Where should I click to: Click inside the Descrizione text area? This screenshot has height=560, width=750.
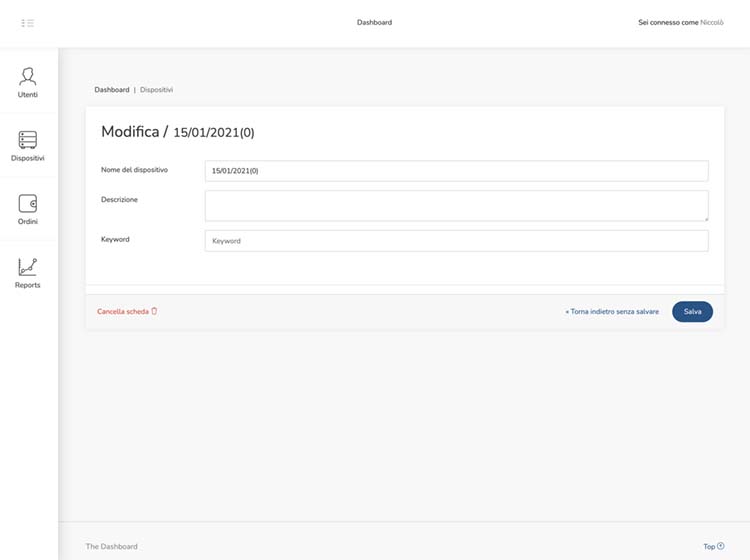pos(456,205)
